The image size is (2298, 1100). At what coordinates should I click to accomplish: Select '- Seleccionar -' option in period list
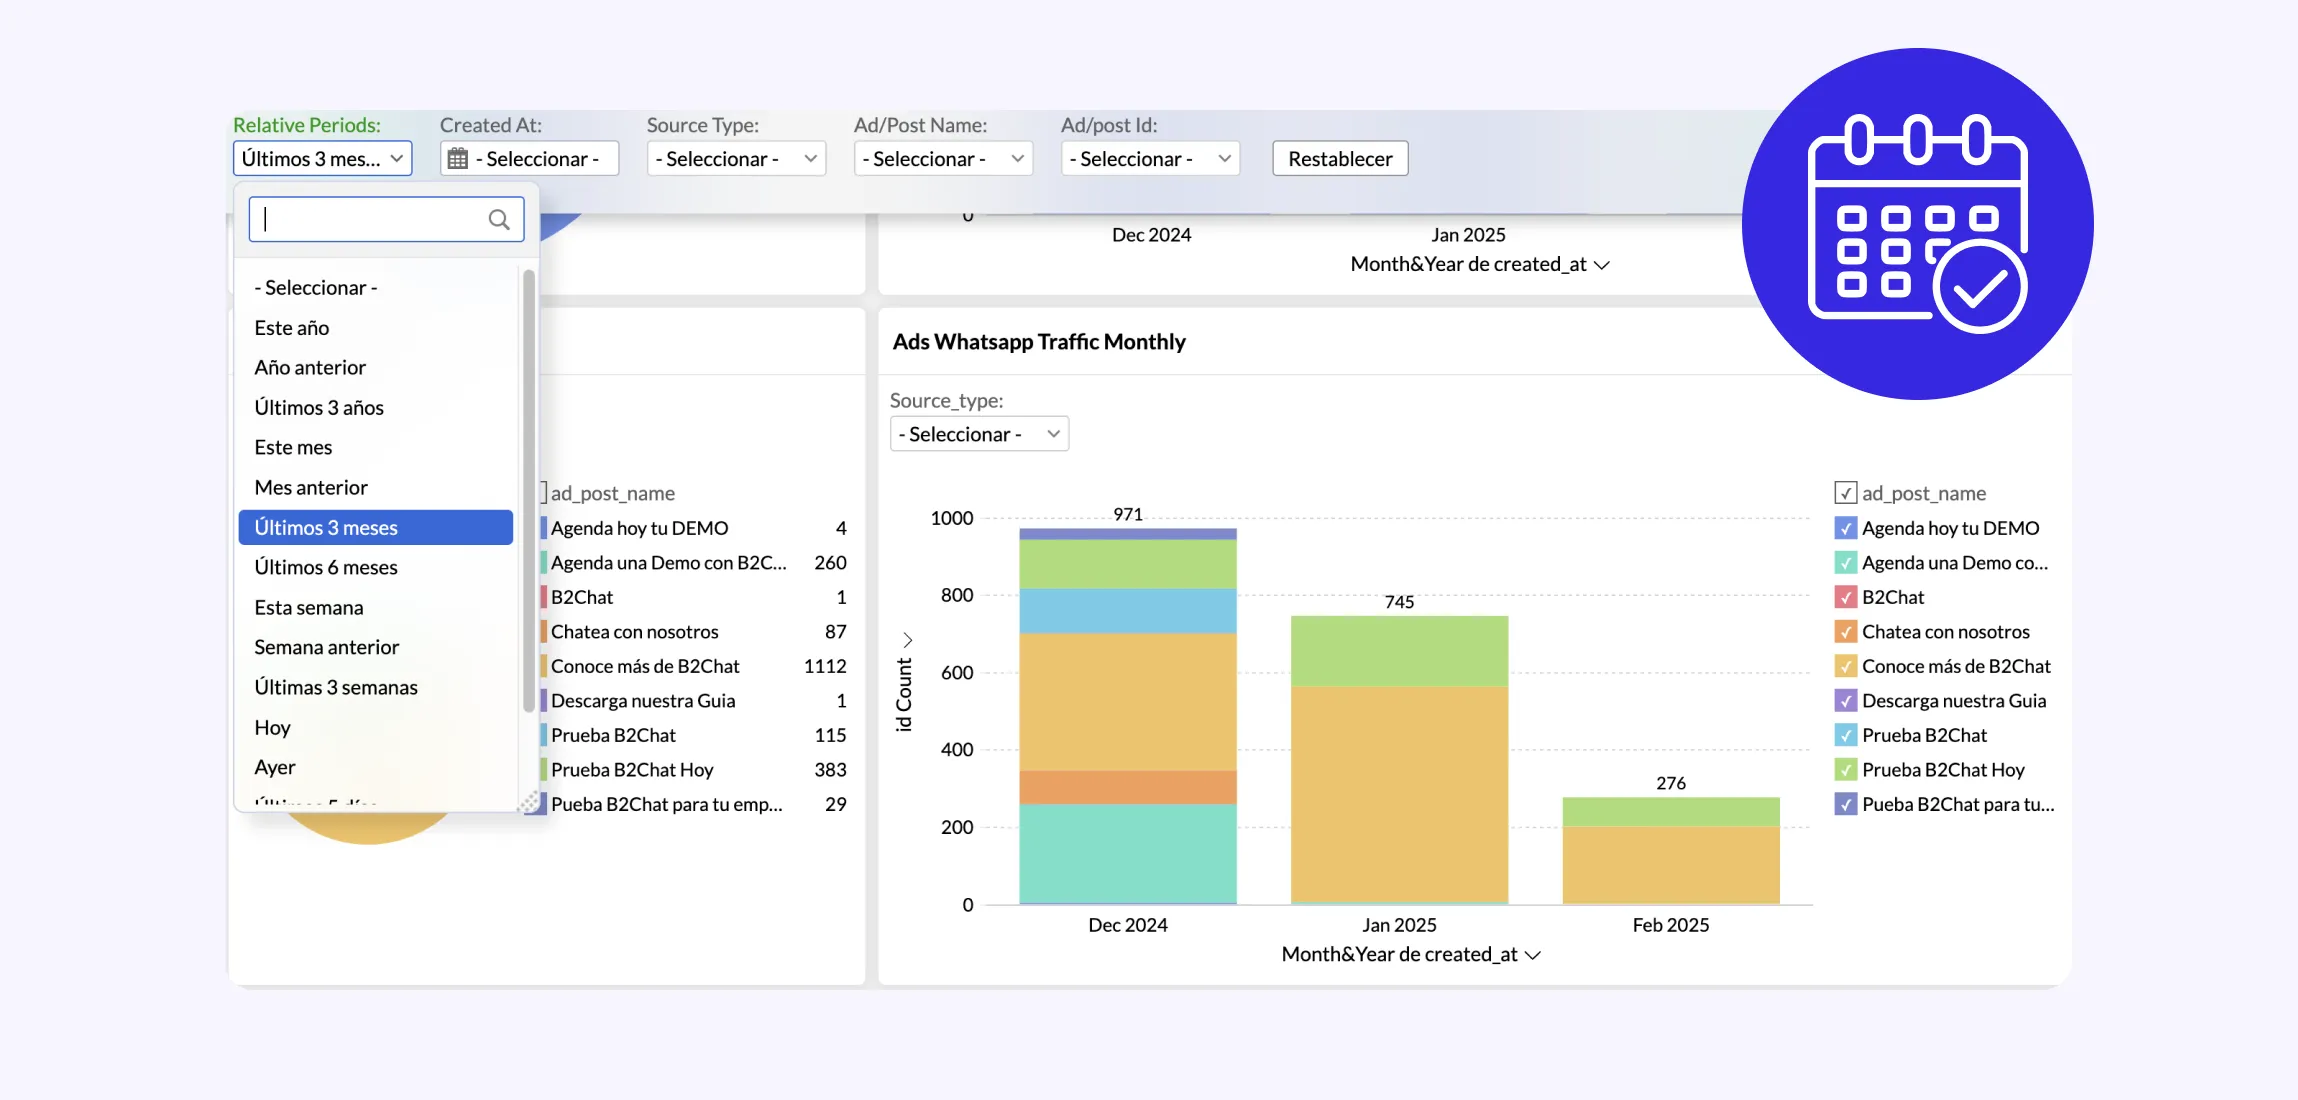(376, 288)
